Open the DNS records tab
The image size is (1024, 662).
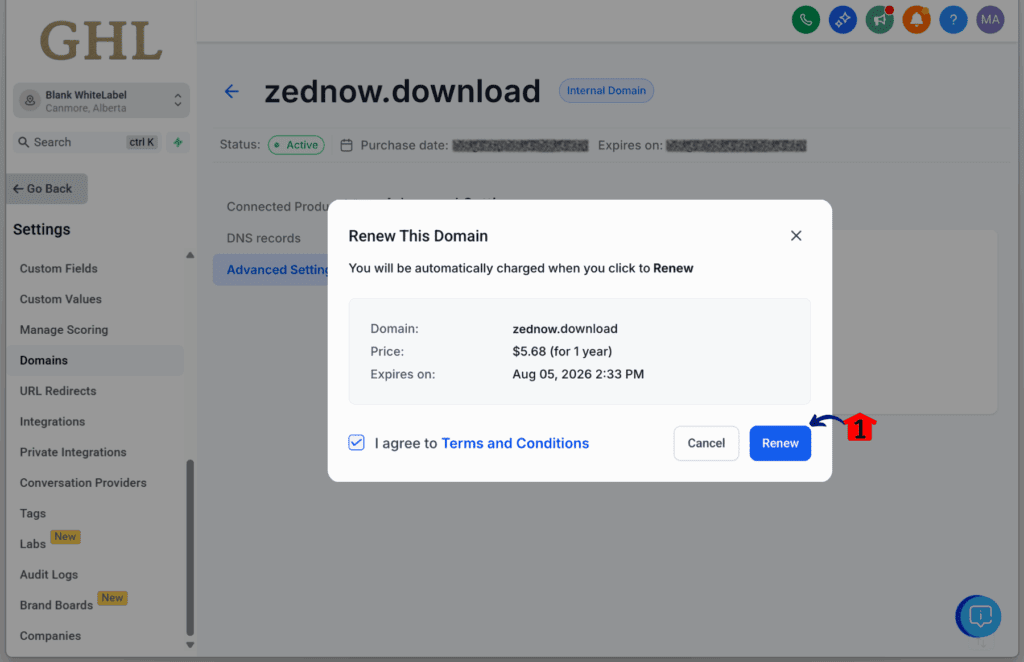click(x=264, y=238)
